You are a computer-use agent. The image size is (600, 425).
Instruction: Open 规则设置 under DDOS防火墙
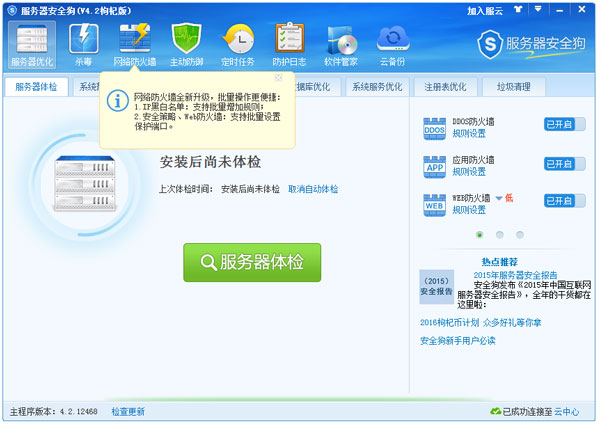[469, 134]
